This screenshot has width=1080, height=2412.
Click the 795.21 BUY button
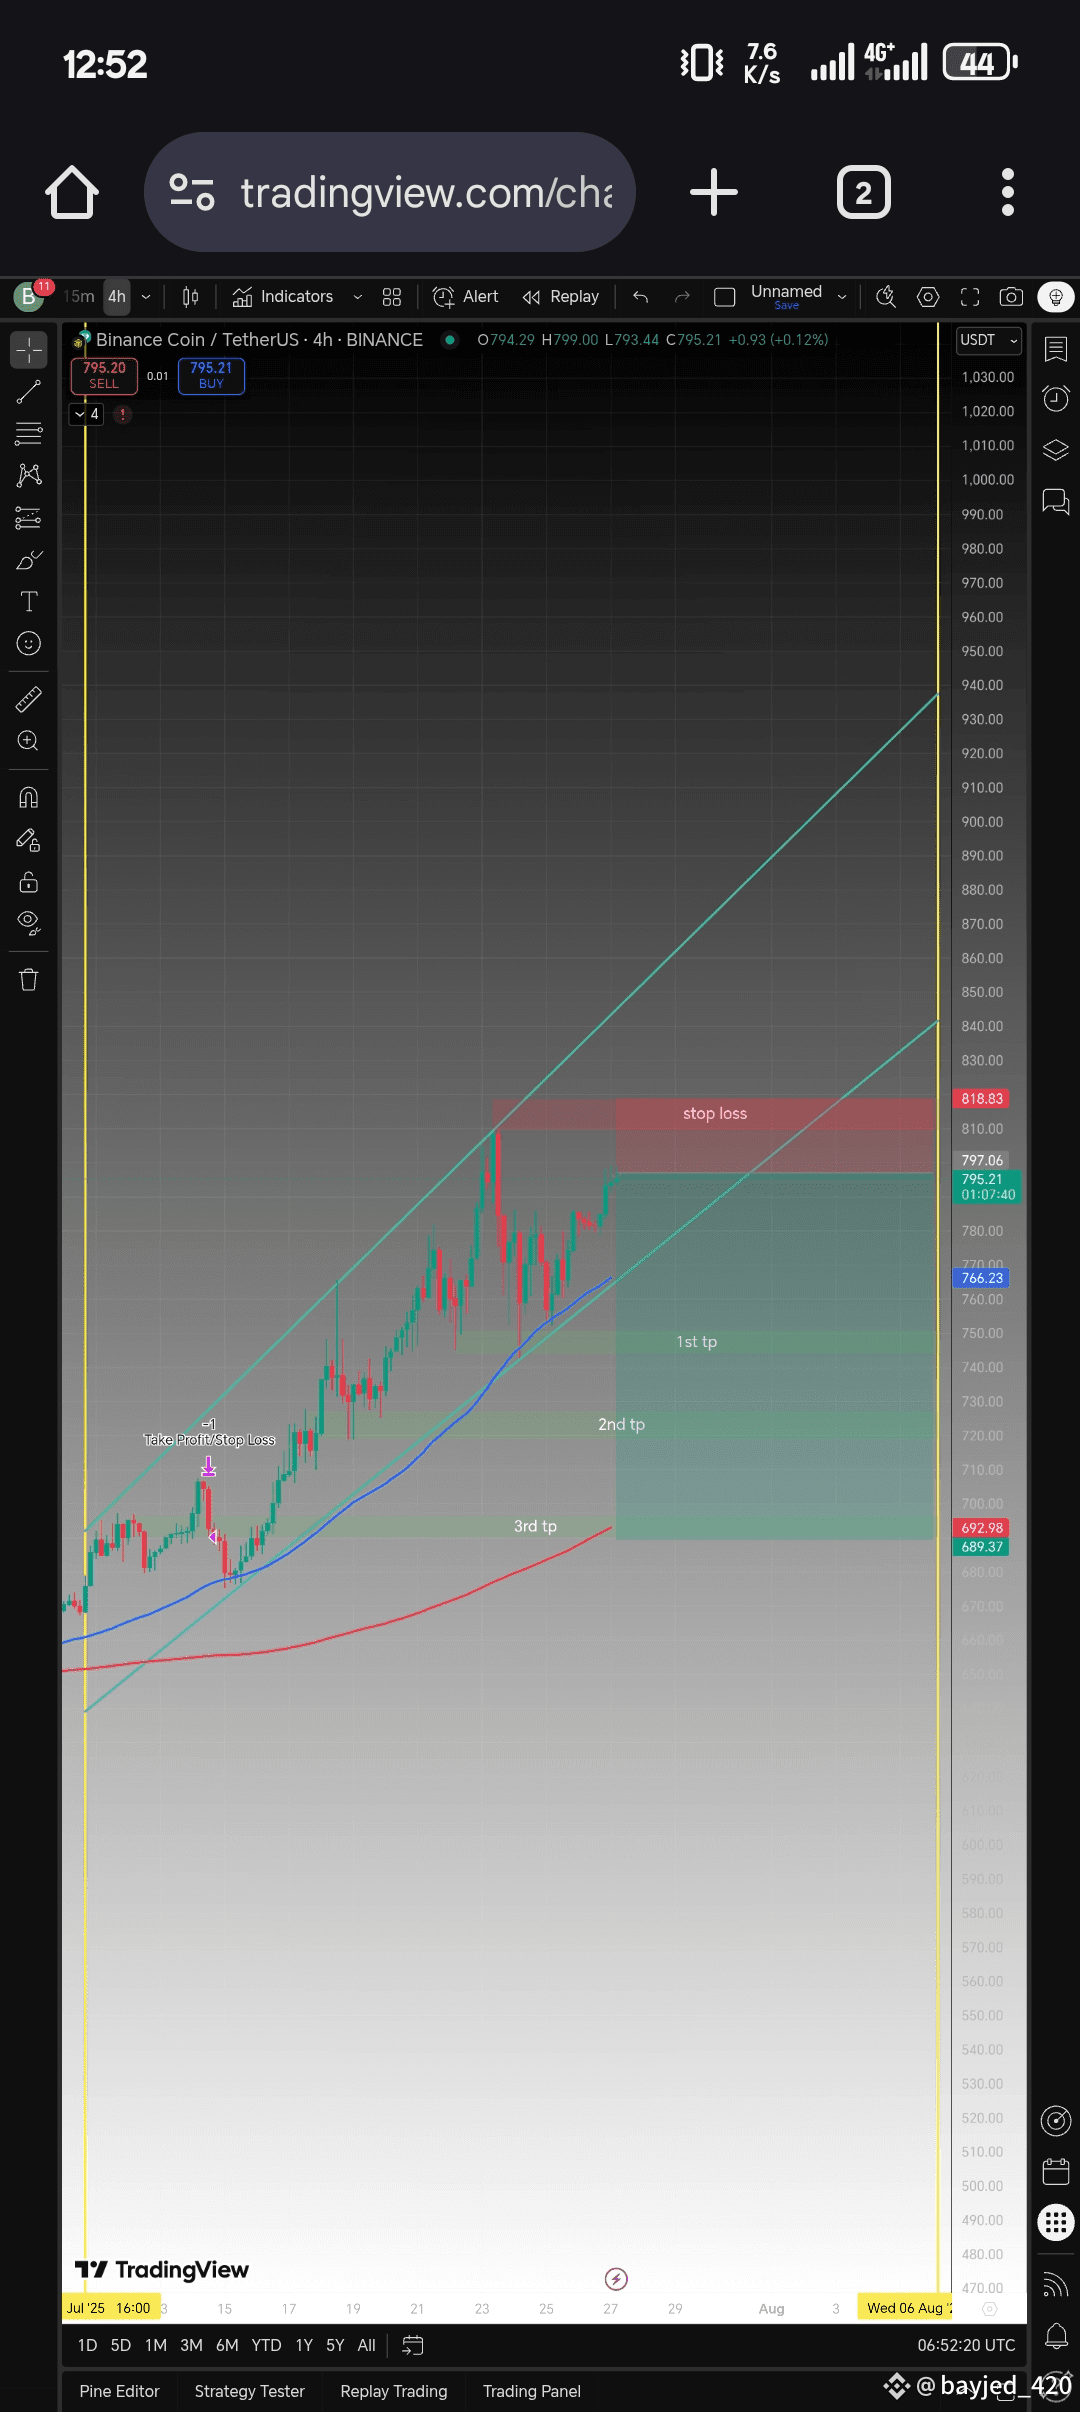(211, 375)
